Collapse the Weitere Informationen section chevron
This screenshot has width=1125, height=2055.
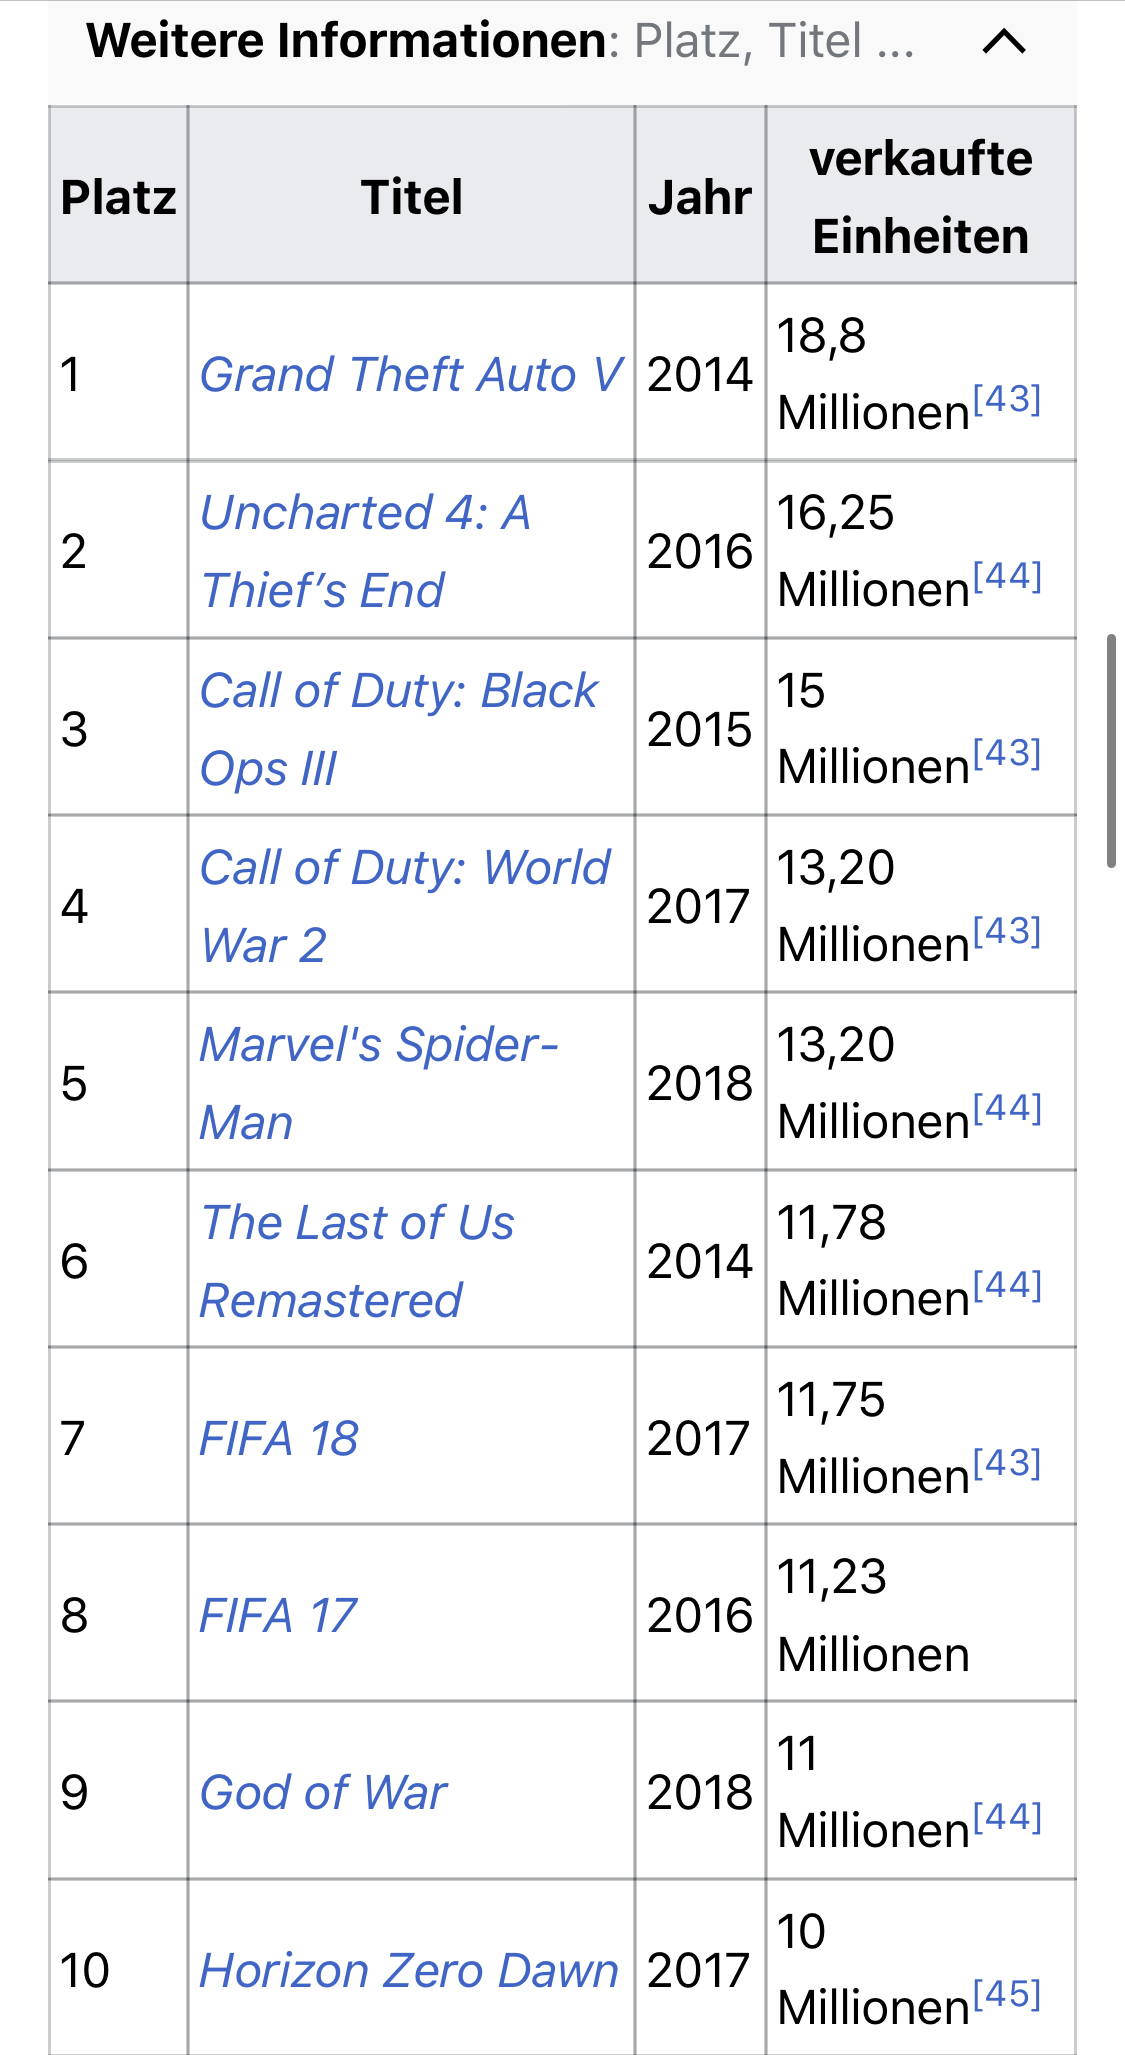pyautogui.click(x=1004, y=41)
